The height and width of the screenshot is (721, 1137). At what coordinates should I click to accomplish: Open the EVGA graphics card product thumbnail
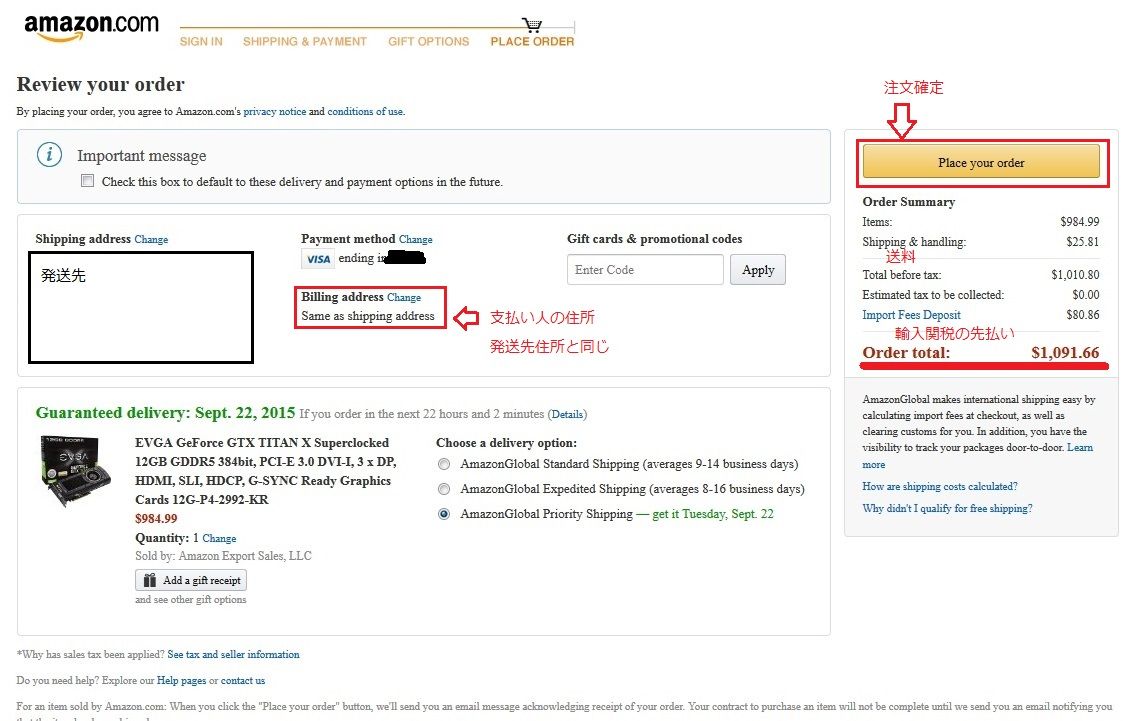76,470
